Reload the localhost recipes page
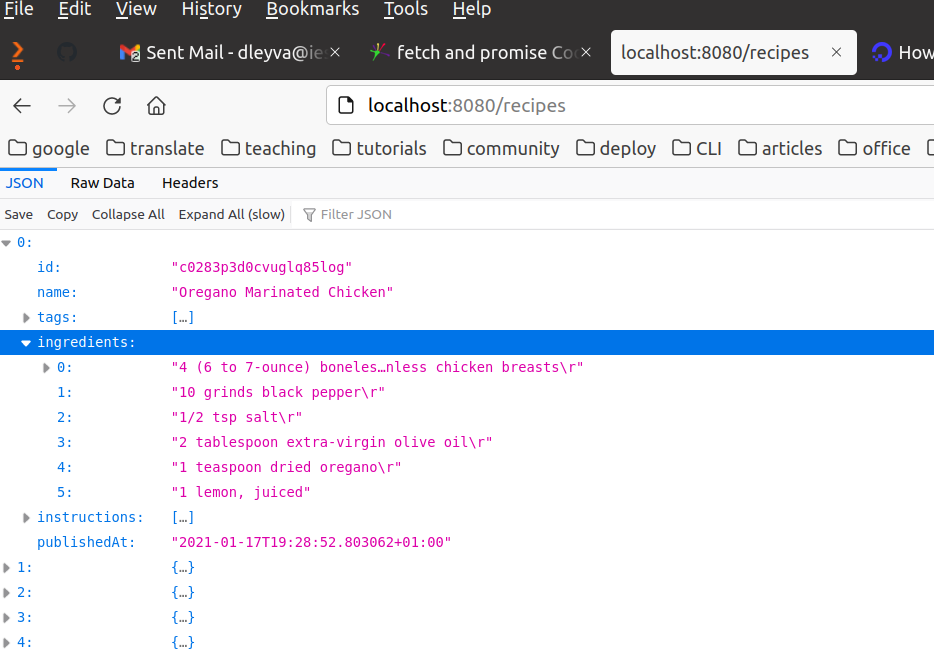The image size is (934, 651). click(x=112, y=106)
